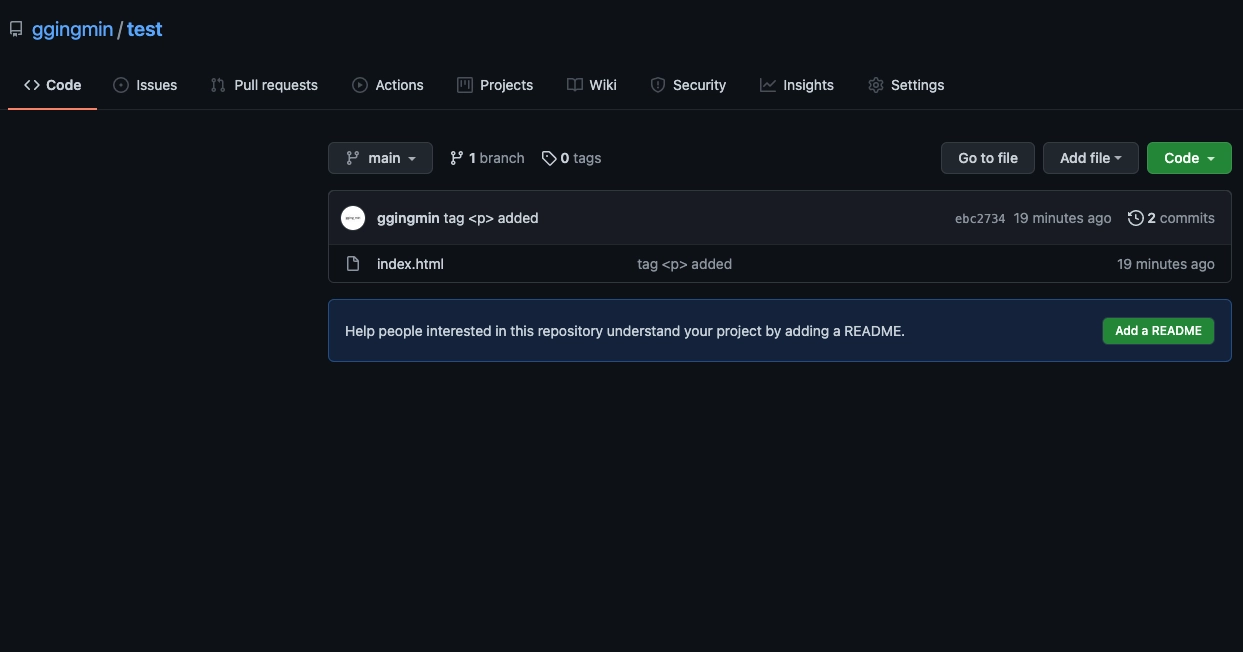Click the repository book icon beside ggingmin
This screenshot has height=652, width=1243.
(x=16, y=29)
